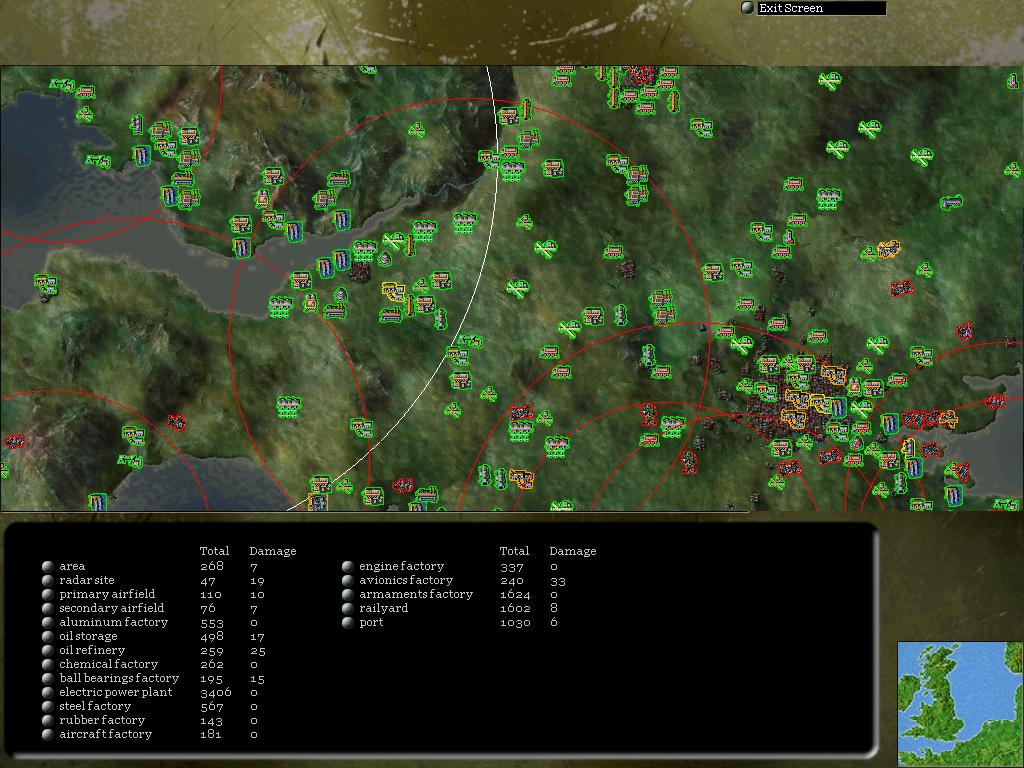Toggle the engine factory bullet
The image size is (1024, 768).
pos(348,566)
